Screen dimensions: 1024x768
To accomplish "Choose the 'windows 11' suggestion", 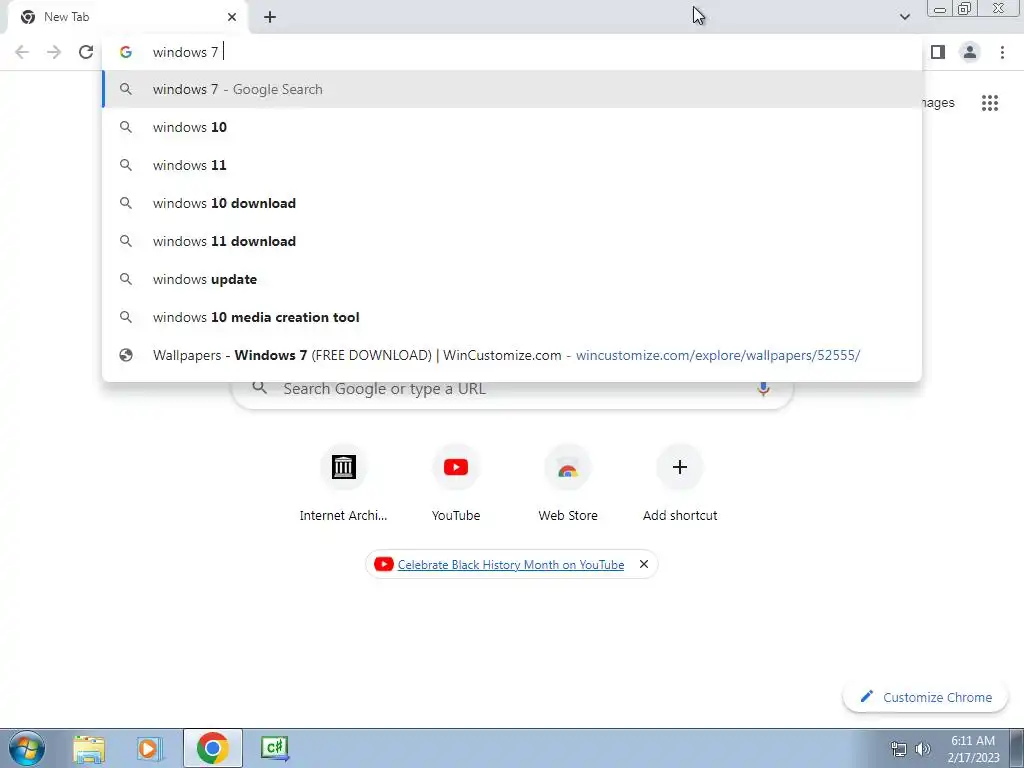I will click(512, 165).
